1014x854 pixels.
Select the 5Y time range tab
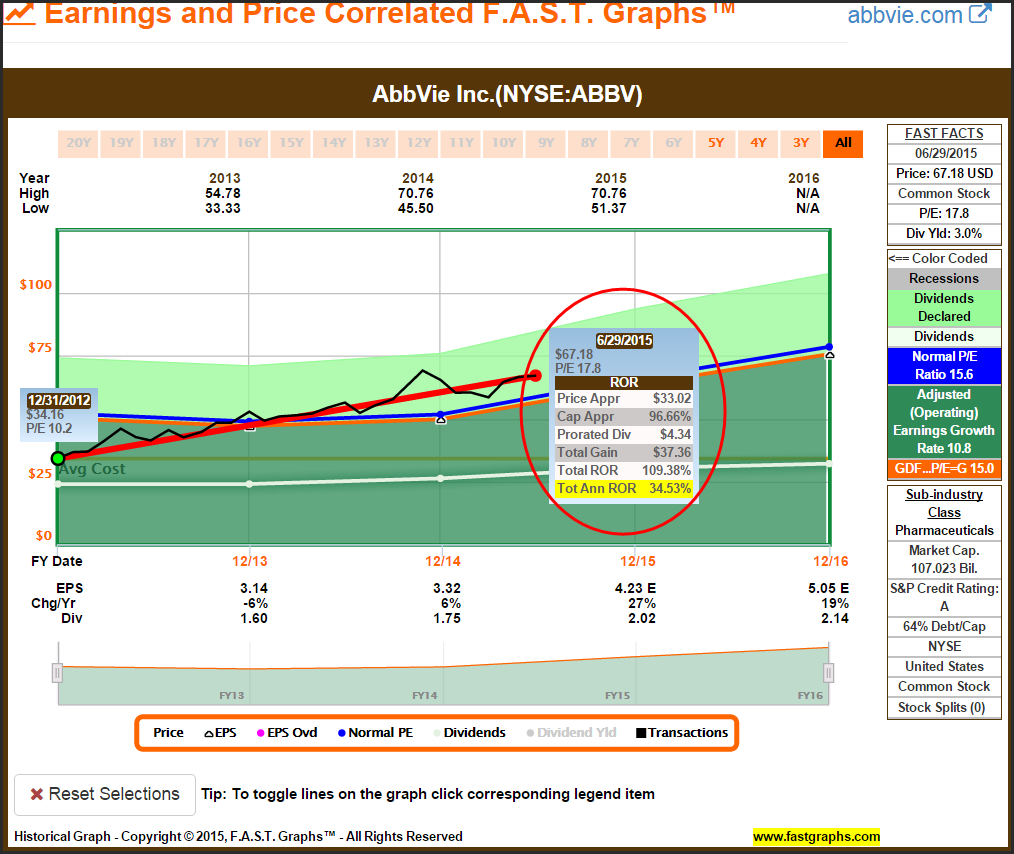tap(716, 143)
